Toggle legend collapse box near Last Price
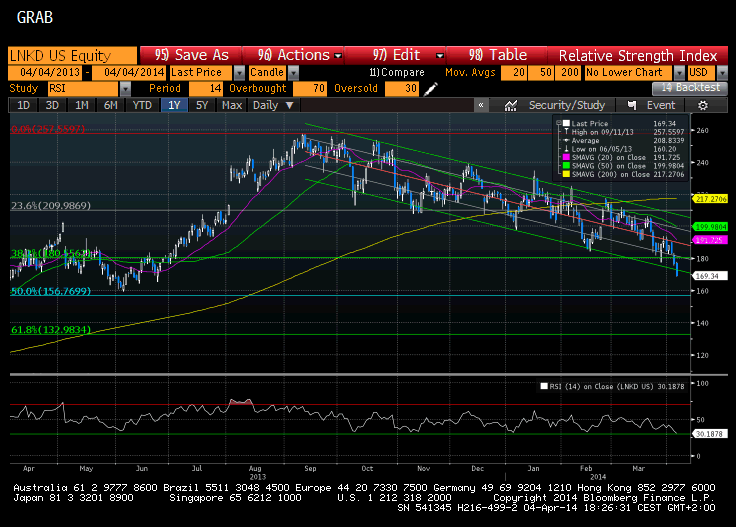 [559, 123]
